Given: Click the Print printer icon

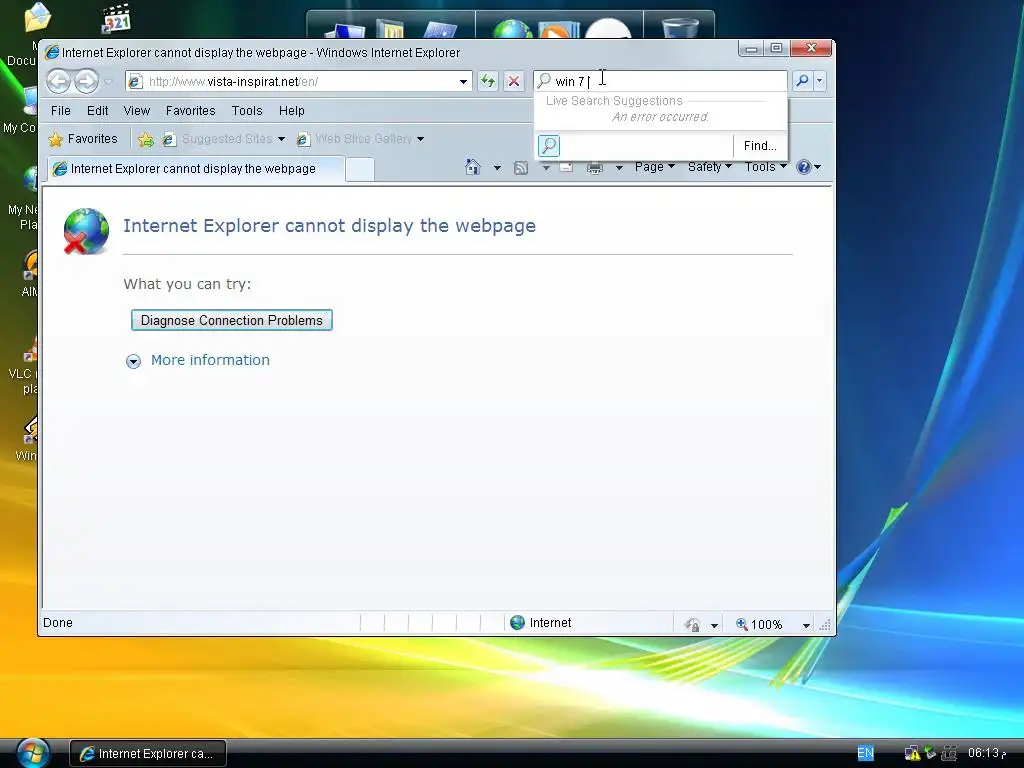Looking at the screenshot, I should [595, 168].
